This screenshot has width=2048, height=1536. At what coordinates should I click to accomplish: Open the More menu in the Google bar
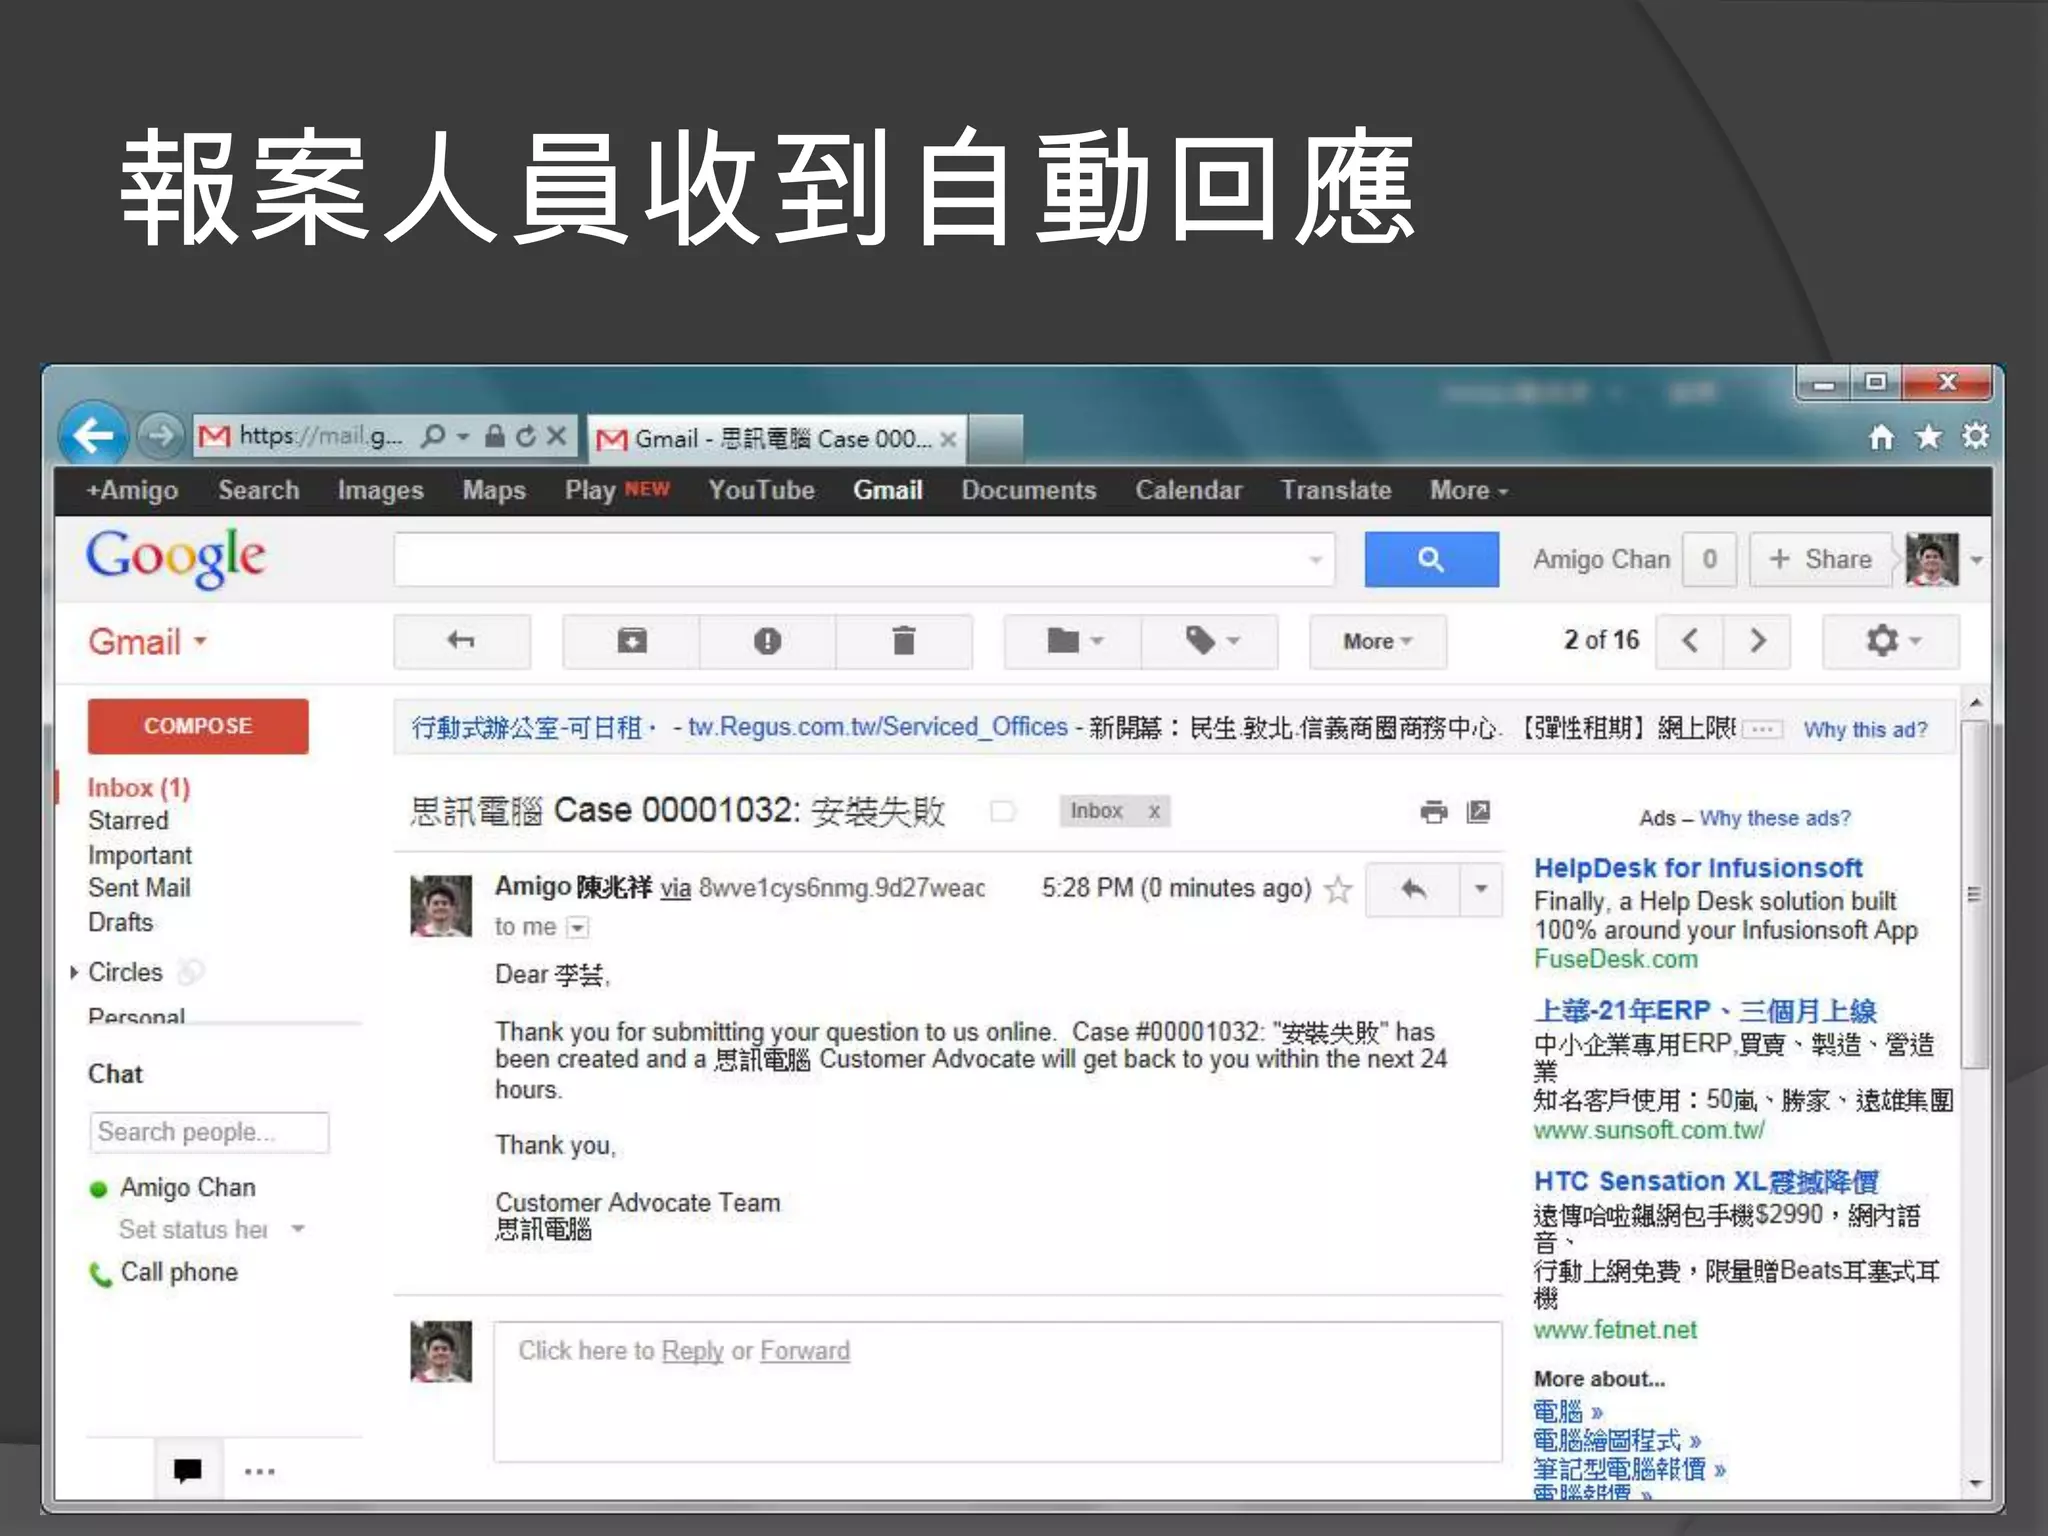coord(1468,491)
